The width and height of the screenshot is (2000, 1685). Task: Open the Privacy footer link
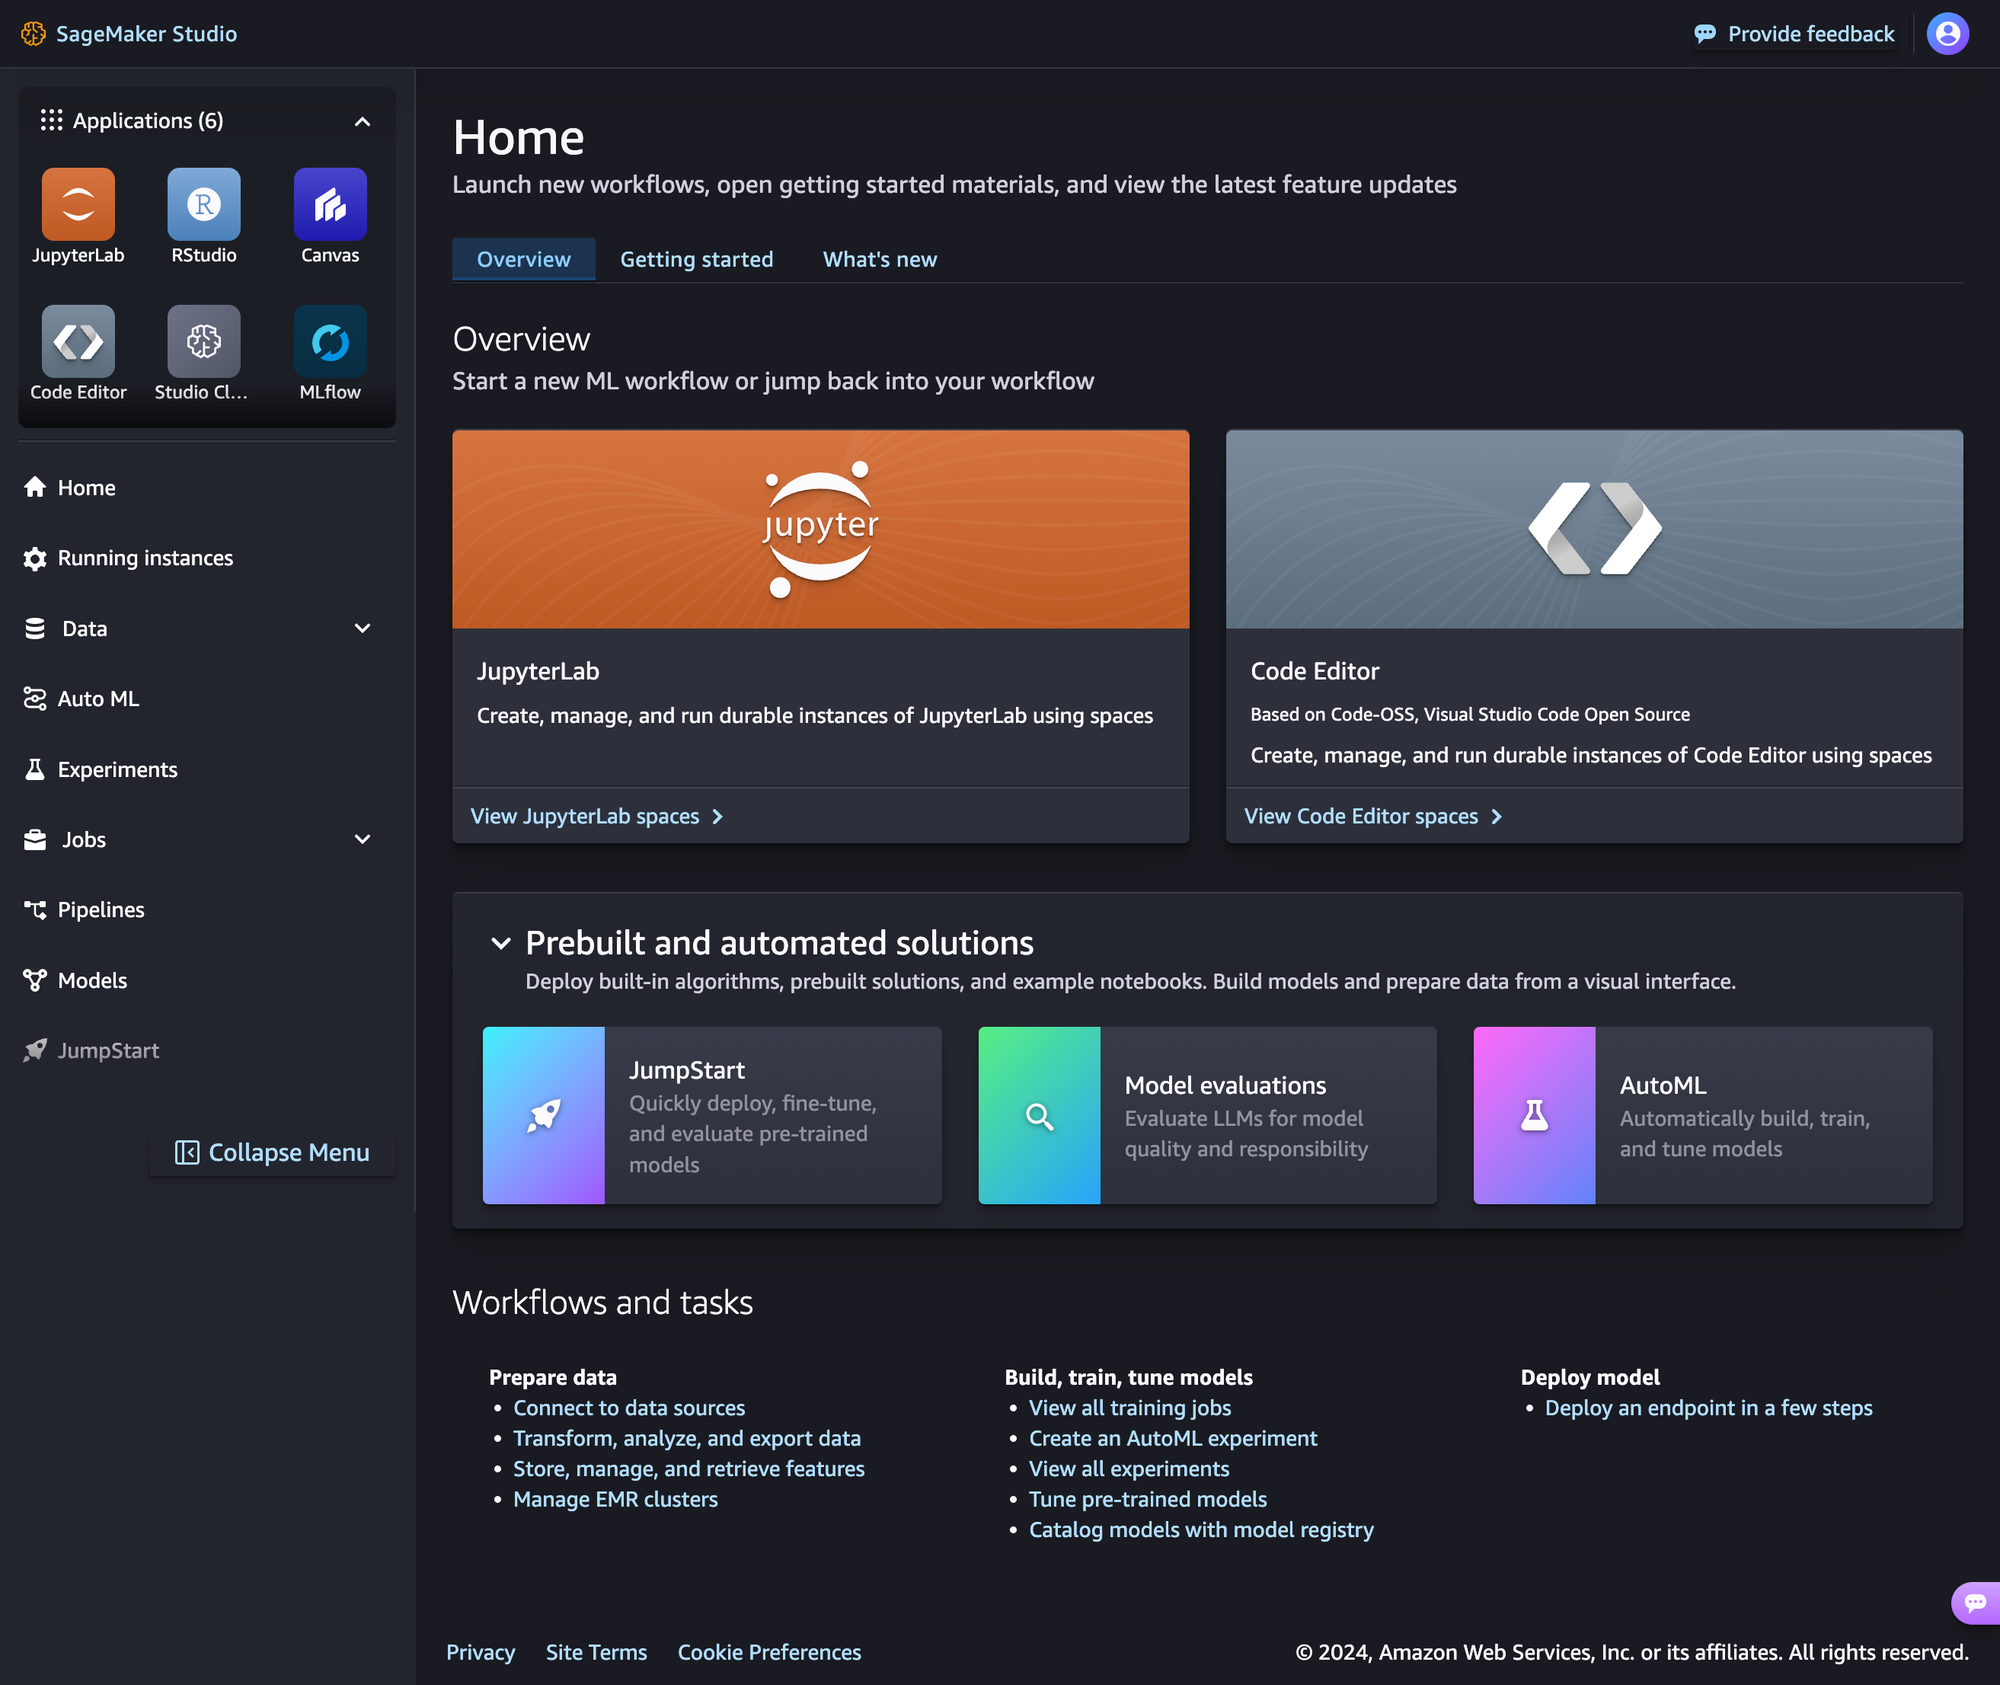tap(481, 1652)
